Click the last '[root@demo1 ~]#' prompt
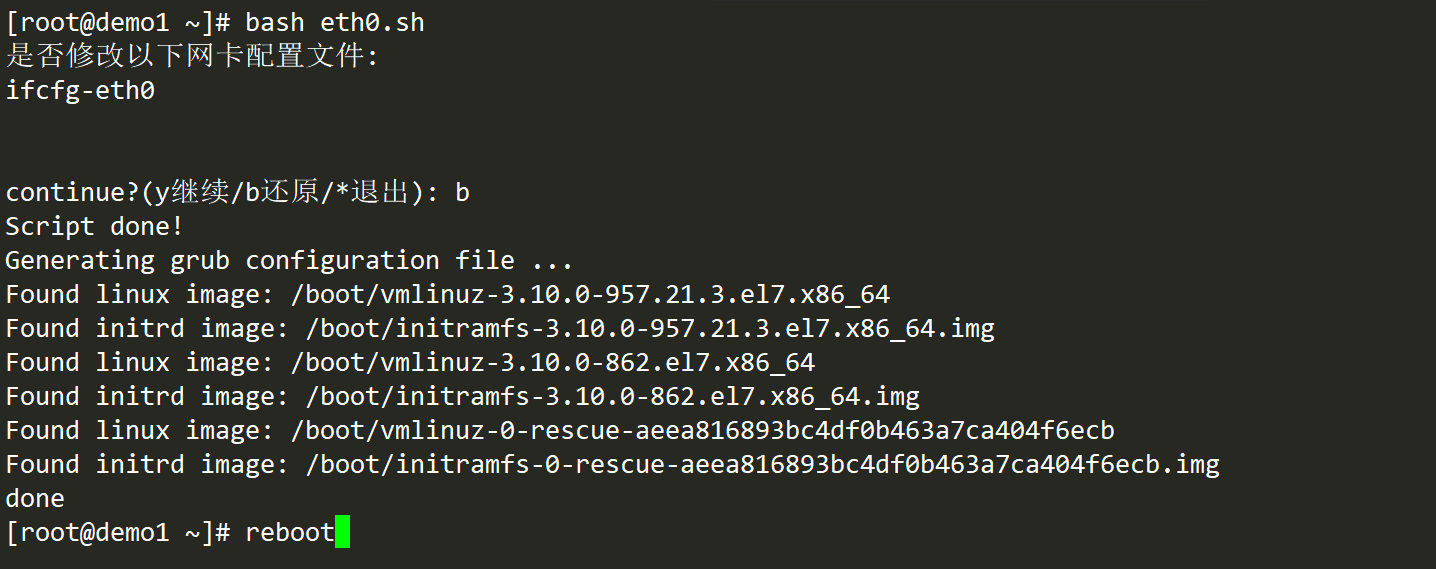Image resolution: width=1436 pixels, height=569 pixels. tap(119, 533)
